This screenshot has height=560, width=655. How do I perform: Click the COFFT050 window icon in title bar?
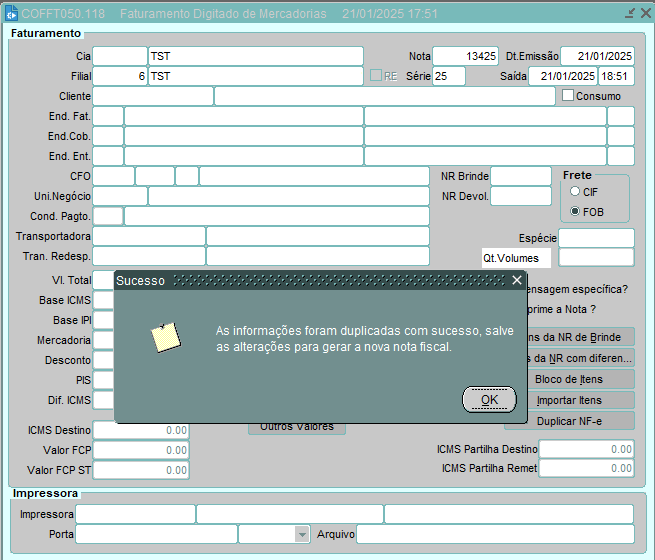13,14
